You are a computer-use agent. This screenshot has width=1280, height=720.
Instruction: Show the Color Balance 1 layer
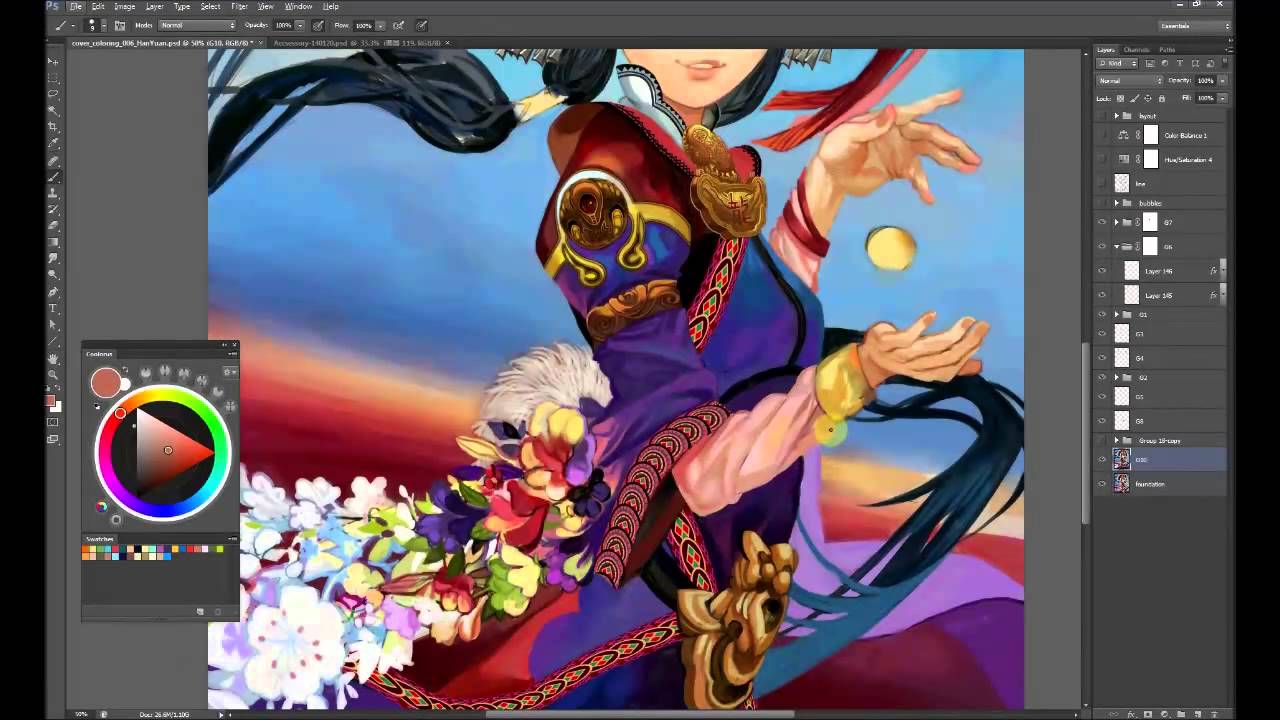click(1102, 135)
